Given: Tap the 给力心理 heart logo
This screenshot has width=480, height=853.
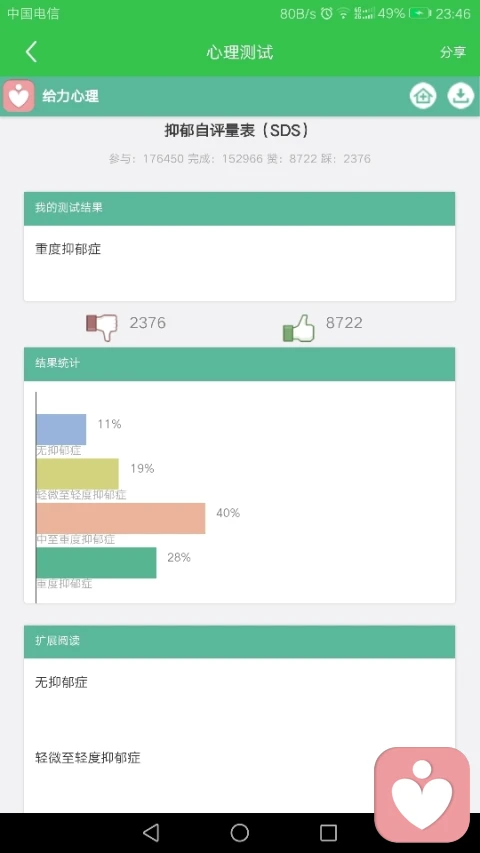Looking at the screenshot, I should [x=19, y=96].
